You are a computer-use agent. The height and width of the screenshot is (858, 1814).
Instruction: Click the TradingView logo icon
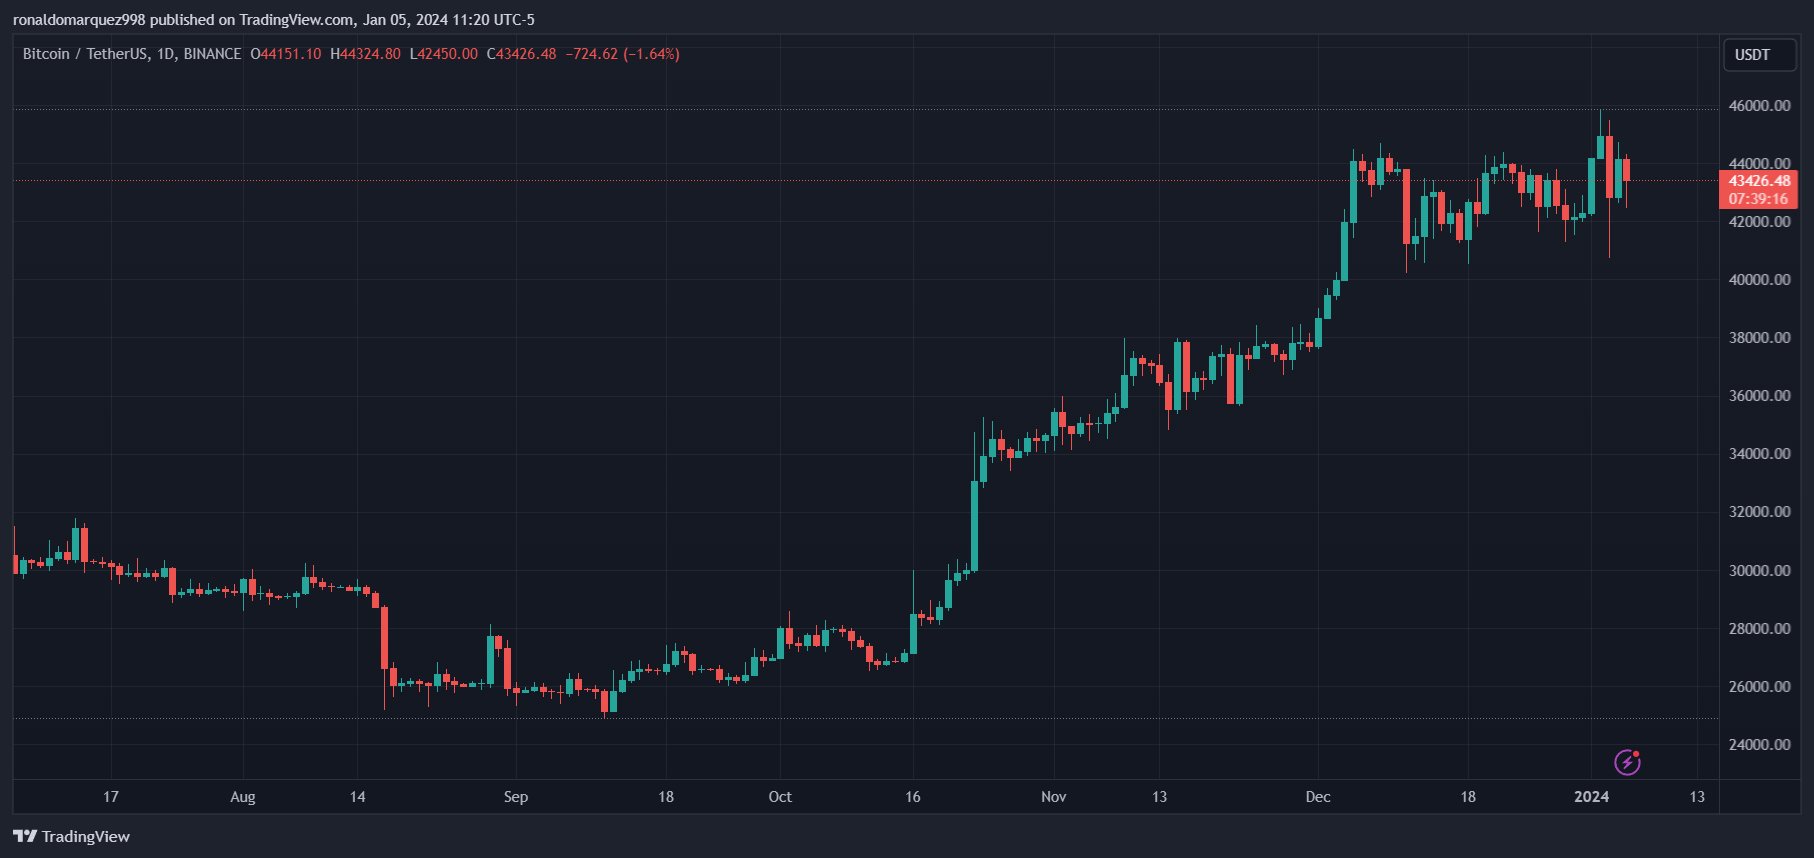point(25,836)
